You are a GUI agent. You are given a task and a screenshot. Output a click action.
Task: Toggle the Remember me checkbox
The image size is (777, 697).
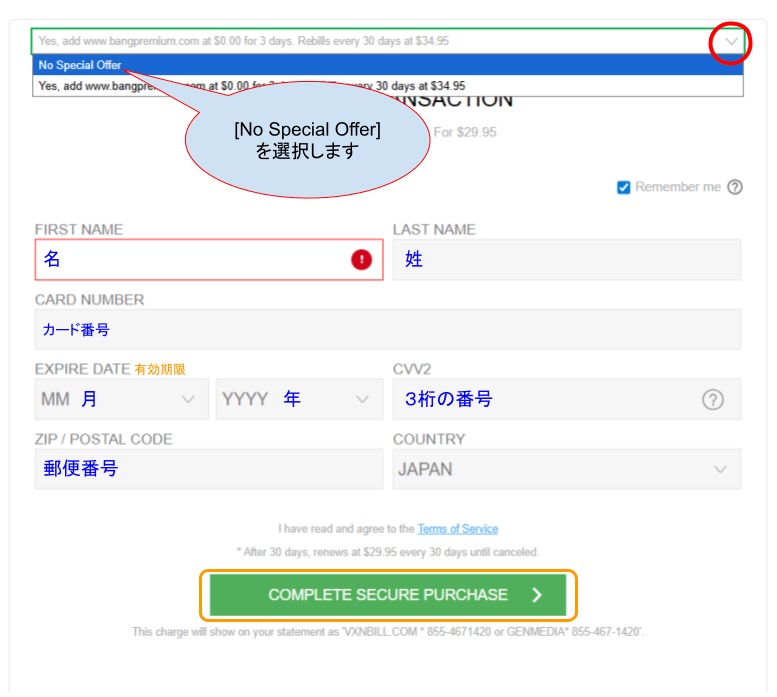(624, 187)
